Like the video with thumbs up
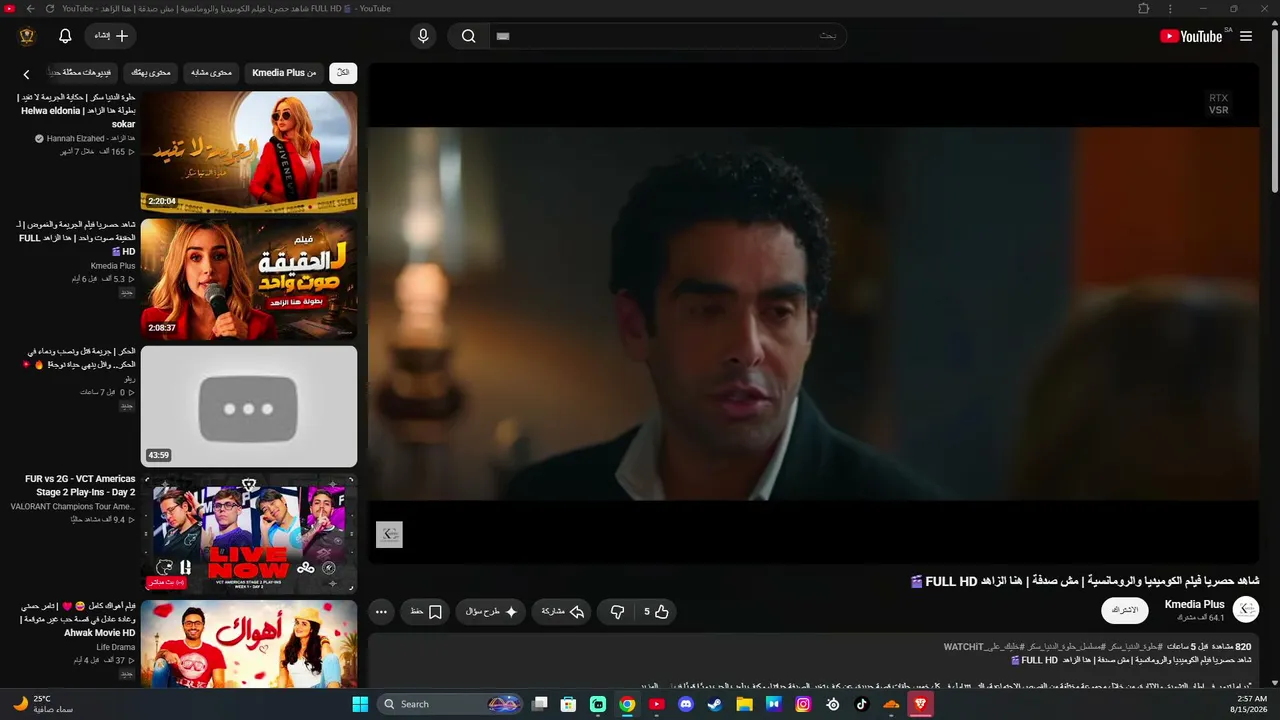 [656, 612]
